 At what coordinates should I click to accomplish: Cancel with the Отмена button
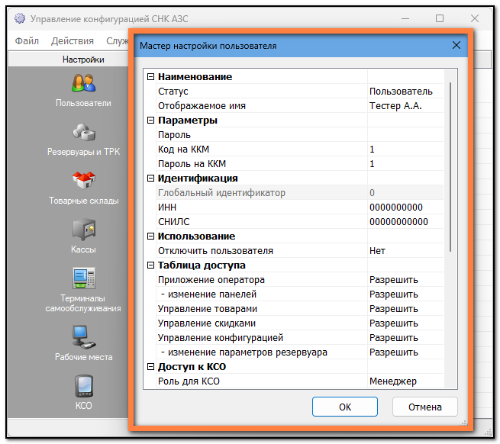tap(425, 407)
